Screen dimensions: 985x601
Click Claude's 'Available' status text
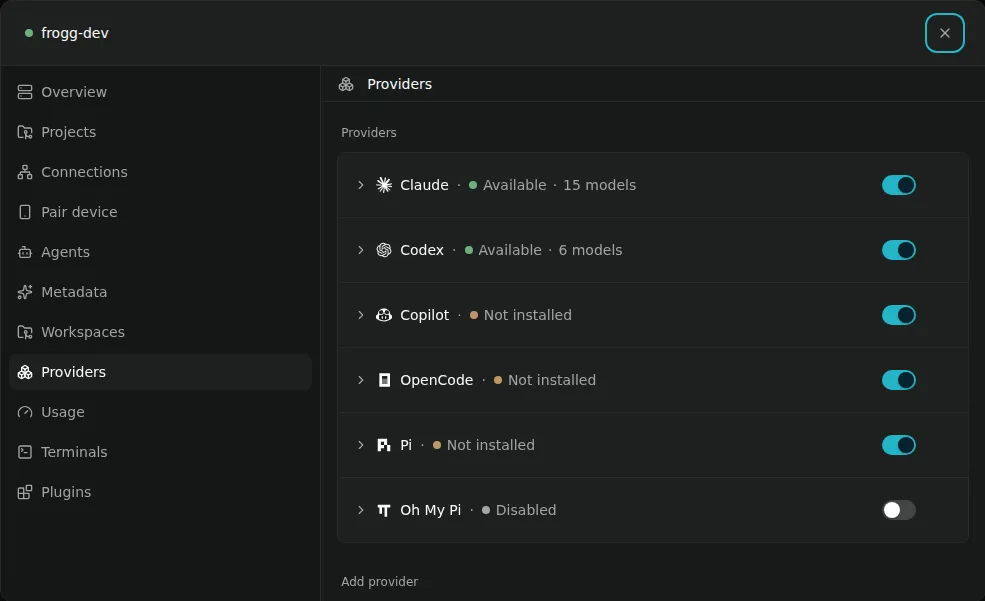[x=514, y=185]
